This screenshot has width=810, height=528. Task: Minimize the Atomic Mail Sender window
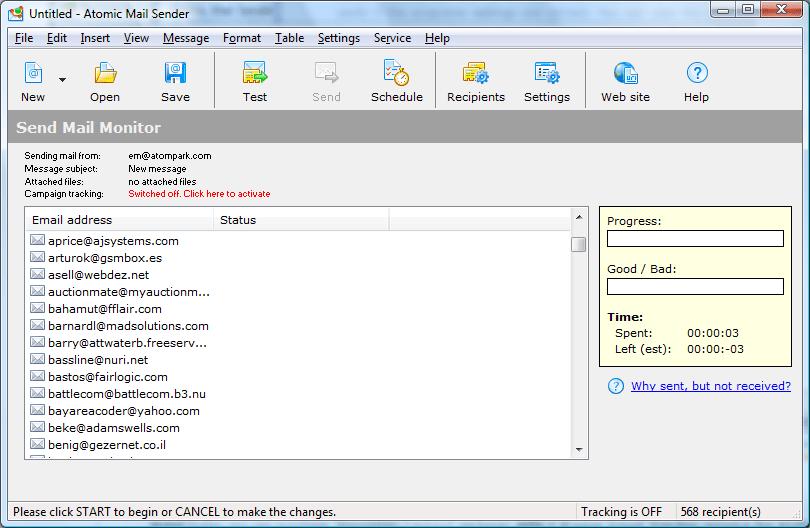pos(724,9)
